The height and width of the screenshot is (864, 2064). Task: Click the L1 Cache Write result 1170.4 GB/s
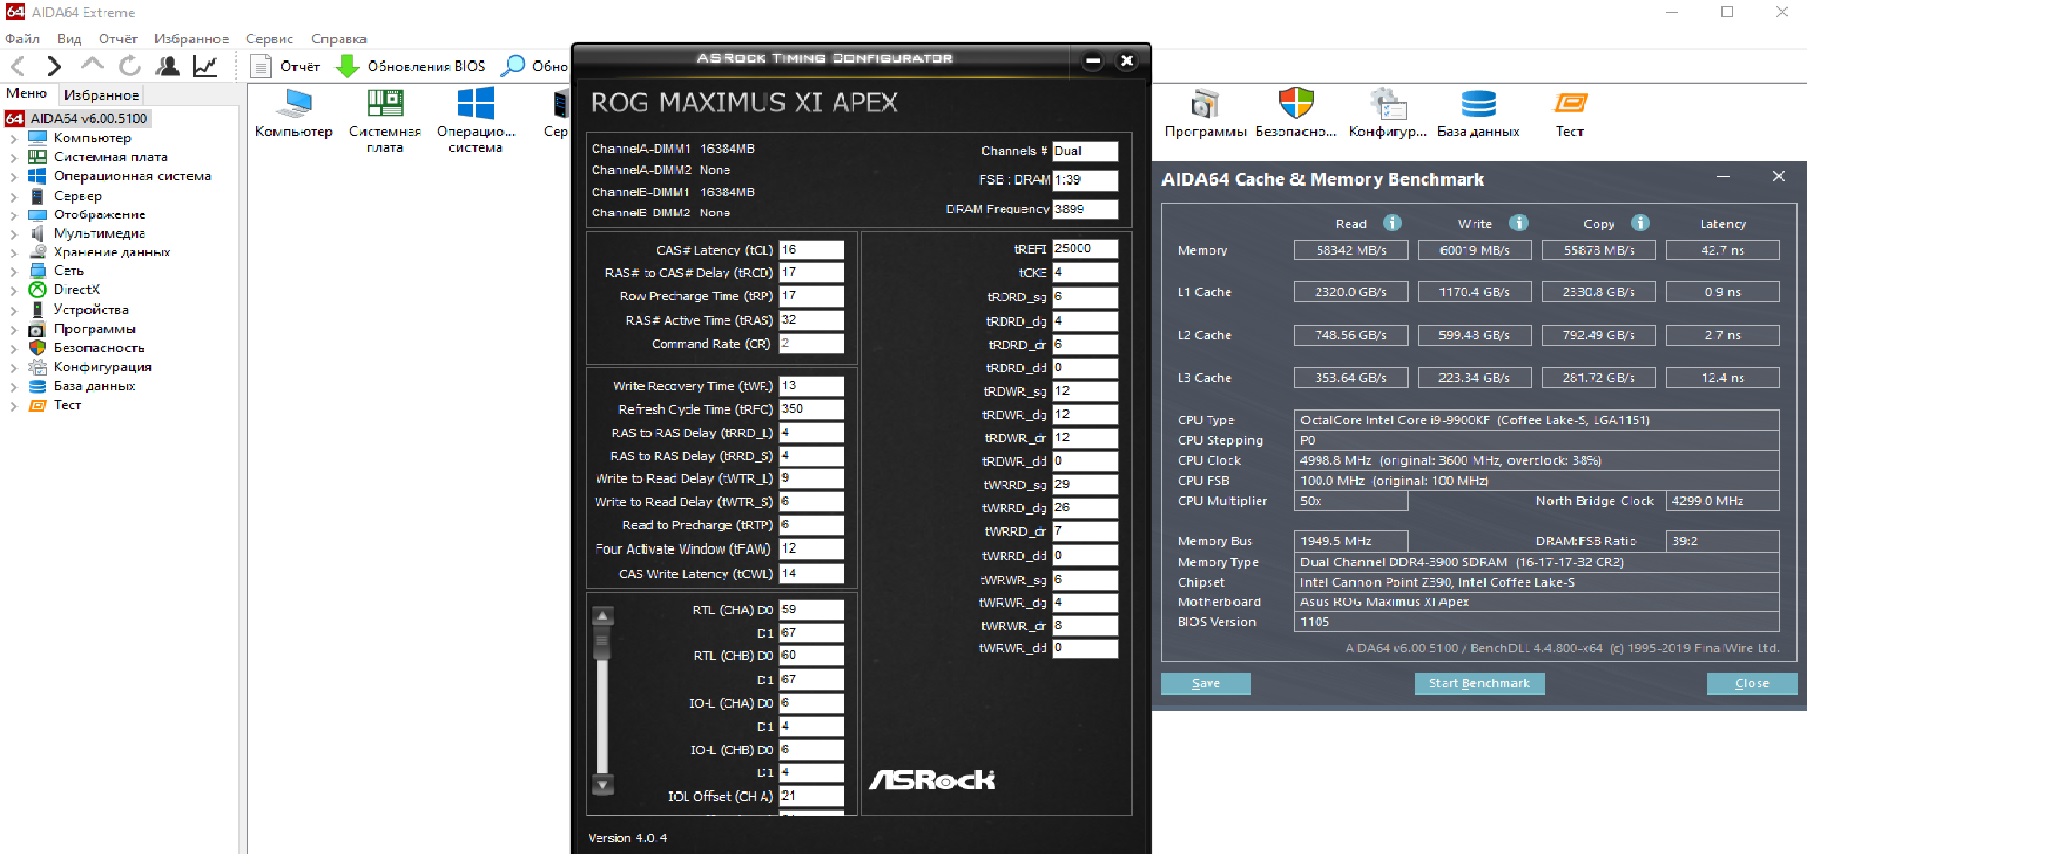[1474, 292]
